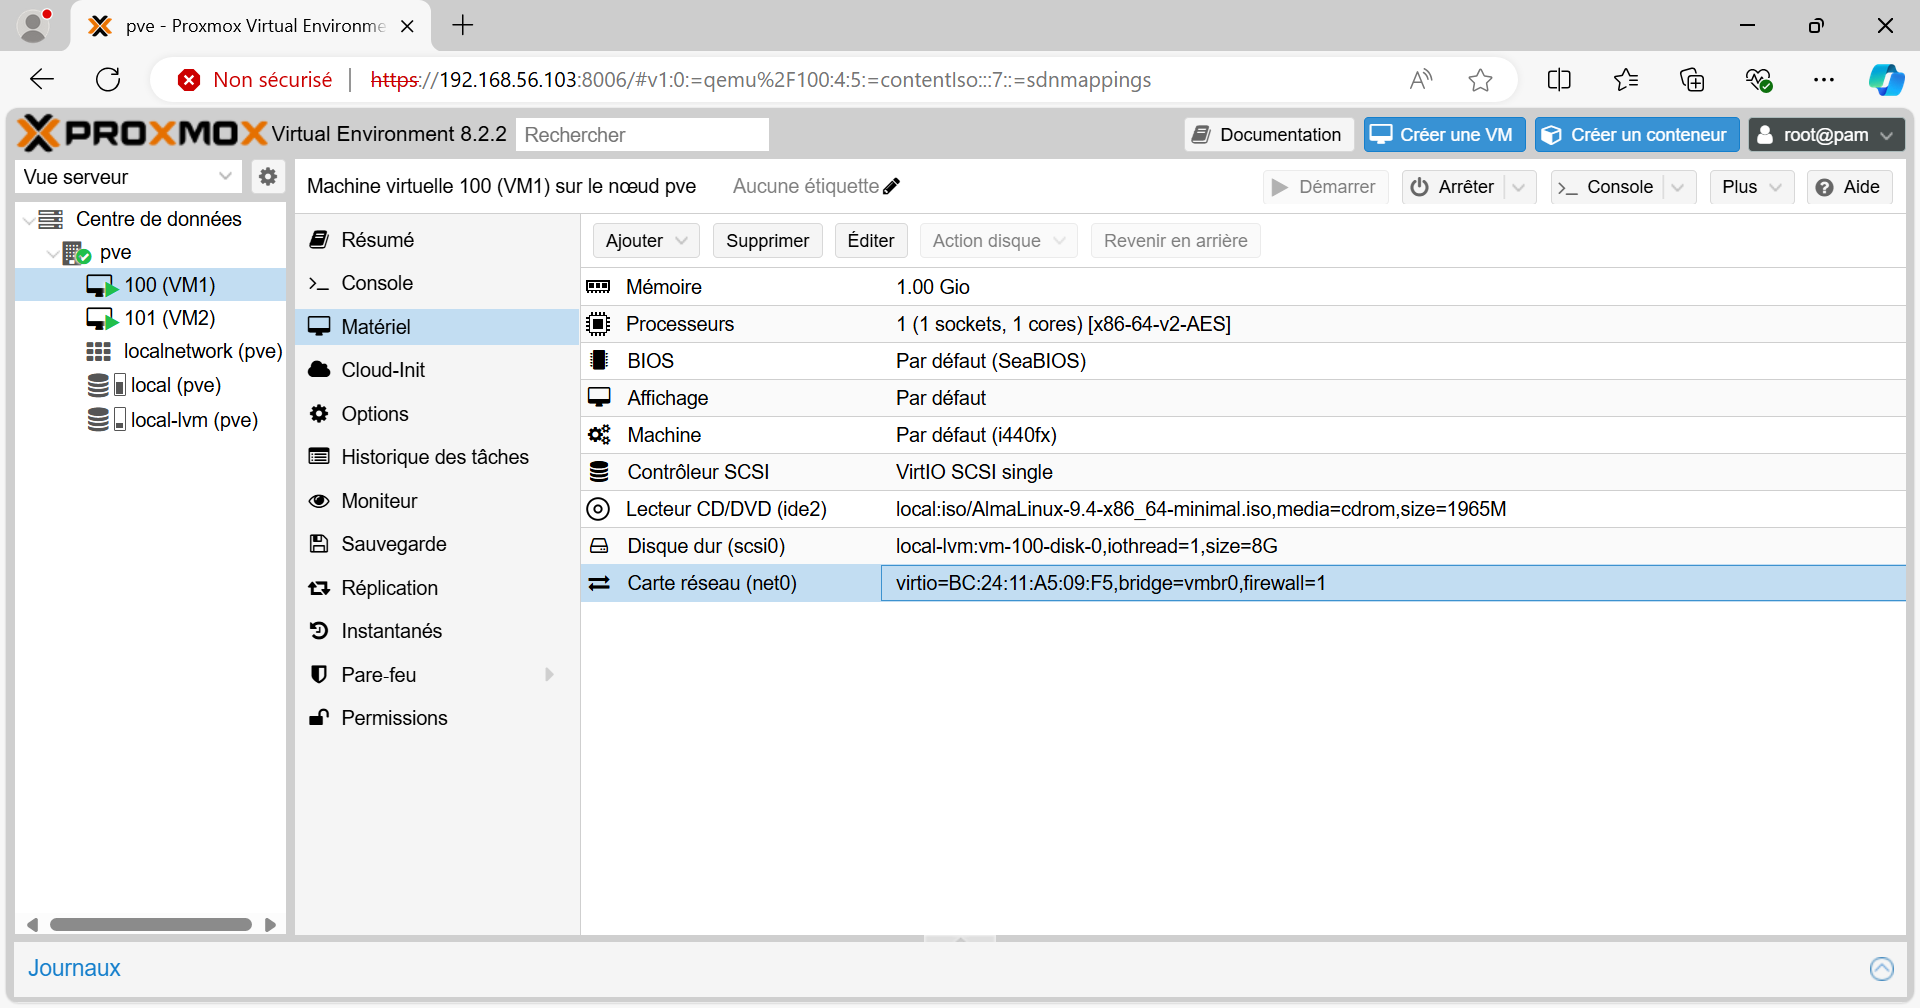Click the Proxmox logo

[x=143, y=133]
